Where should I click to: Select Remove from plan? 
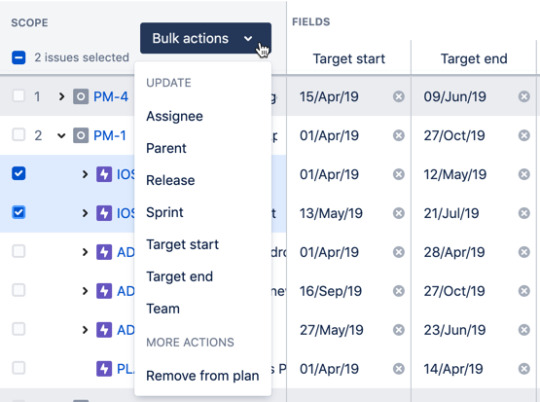[202, 376]
